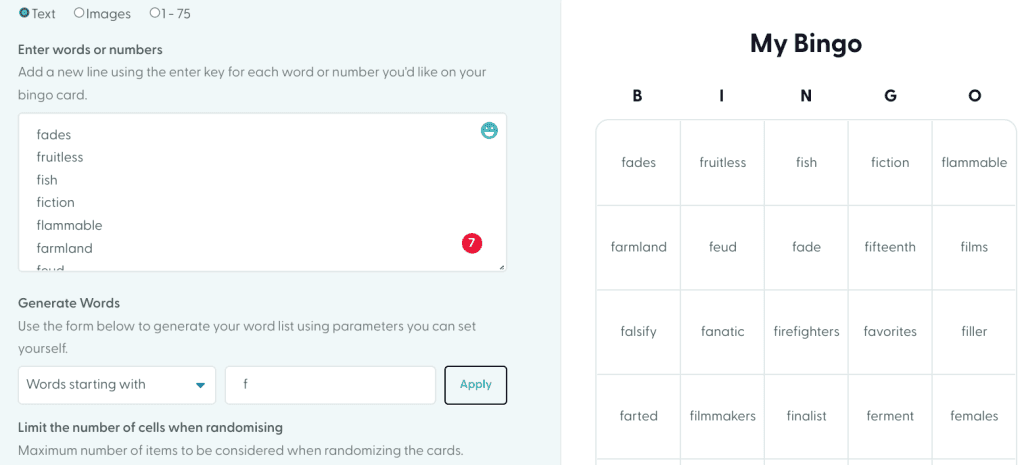Select the Text radio button
The width and height of the screenshot is (1024, 465).
point(24,13)
